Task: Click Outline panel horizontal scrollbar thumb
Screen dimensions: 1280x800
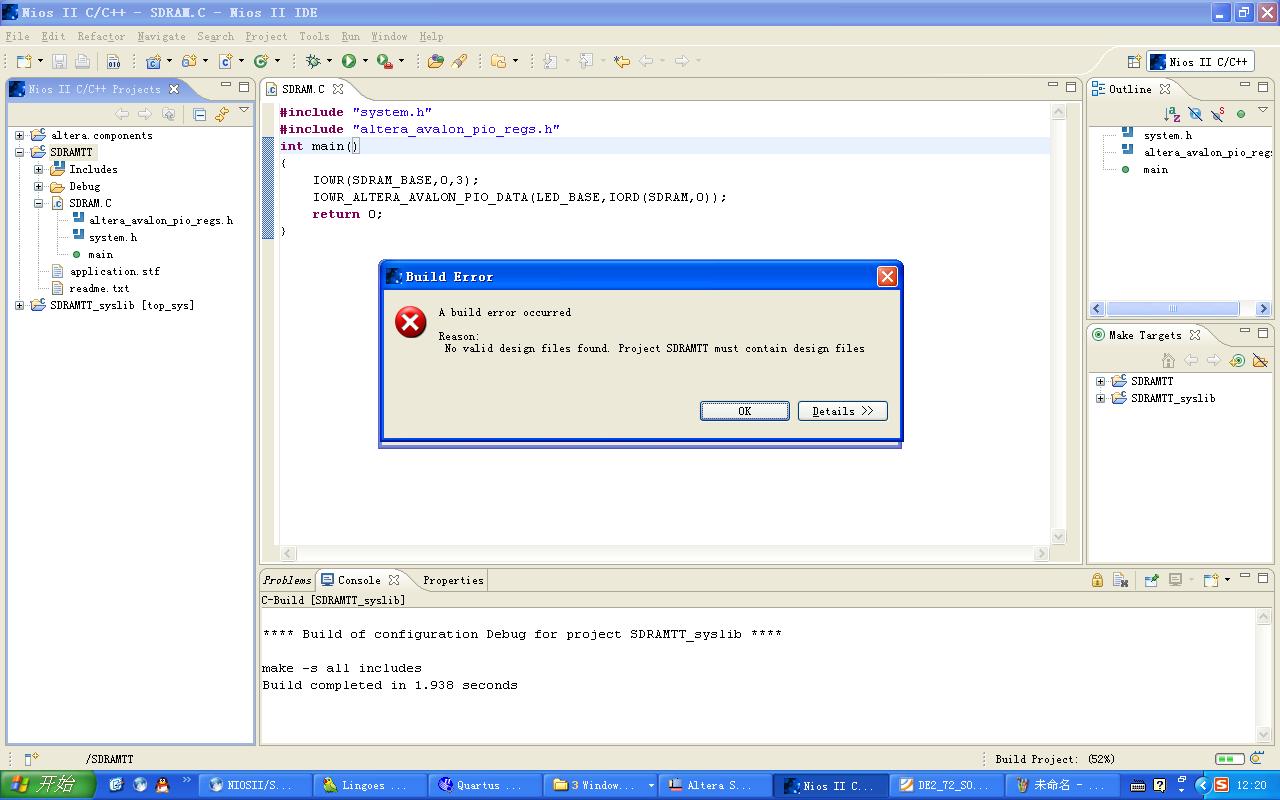Action: pos(1172,309)
